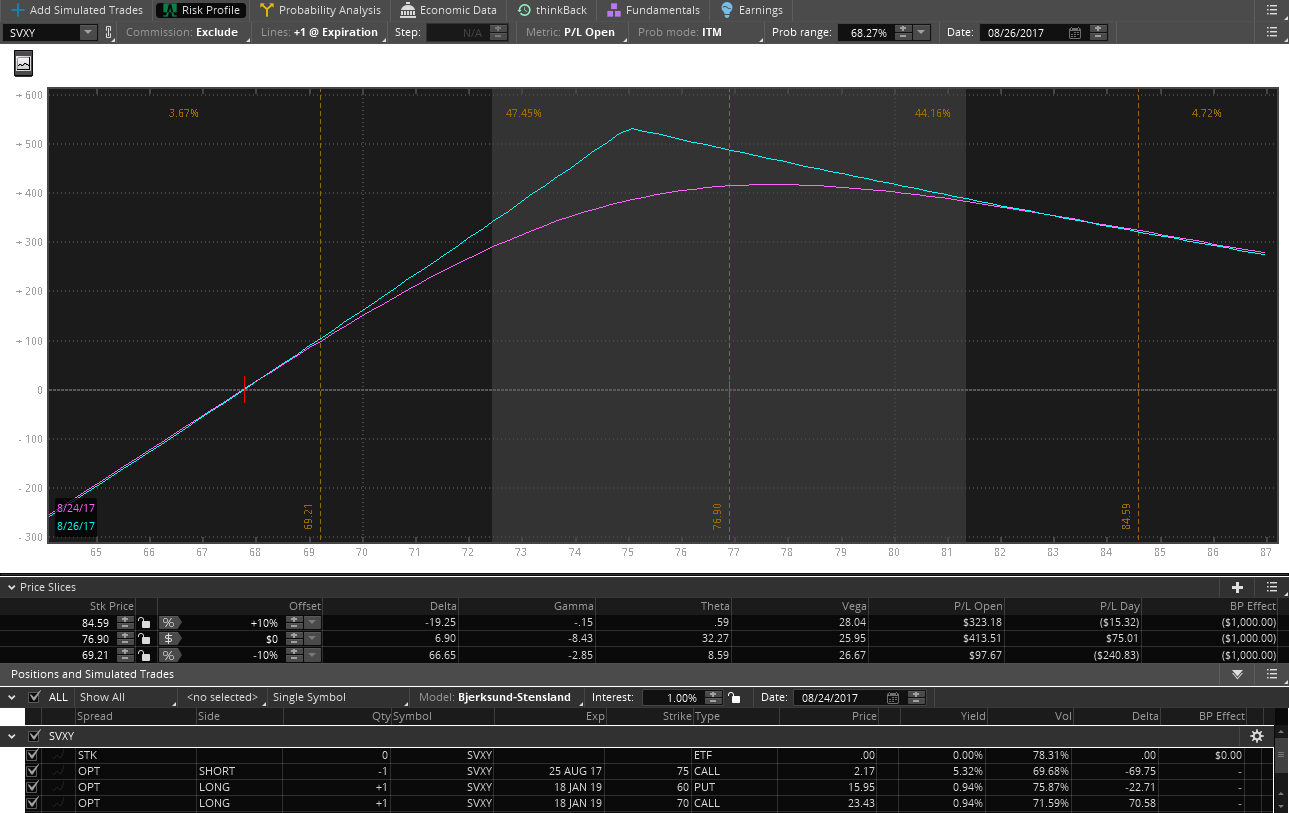Viewport: 1289px width, 813px height.
Task: Click the interest rate lock icon
Action: click(734, 697)
